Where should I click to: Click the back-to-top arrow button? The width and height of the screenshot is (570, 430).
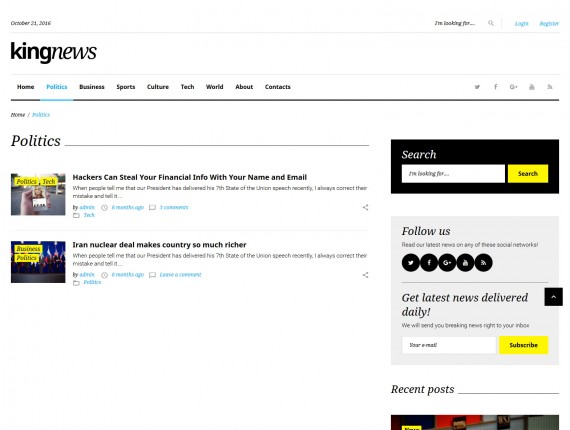pyautogui.click(x=553, y=297)
